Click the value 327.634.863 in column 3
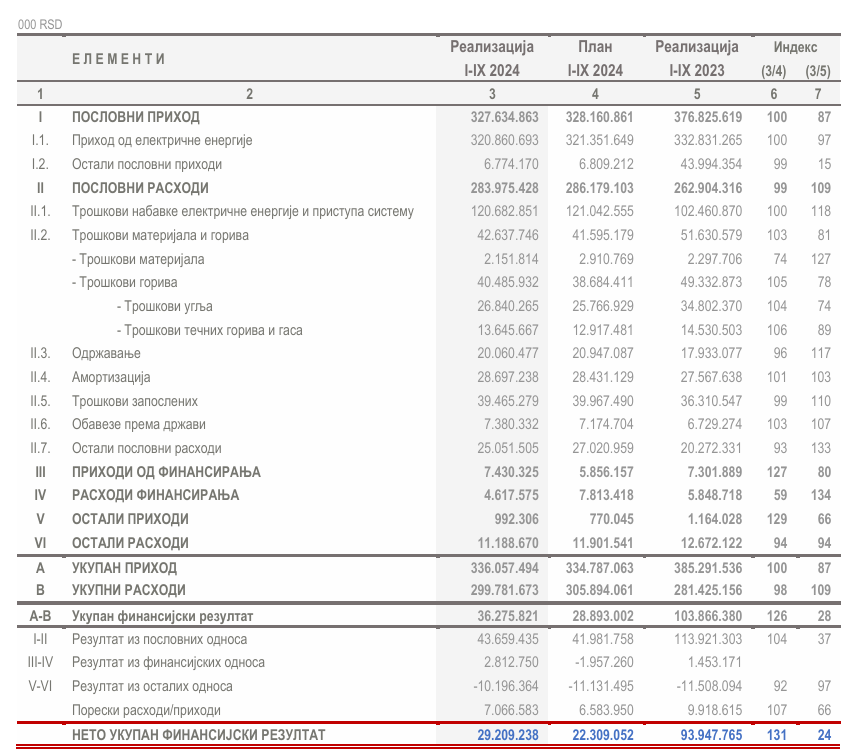The width and height of the screenshot is (866, 756). [x=504, y=117]
